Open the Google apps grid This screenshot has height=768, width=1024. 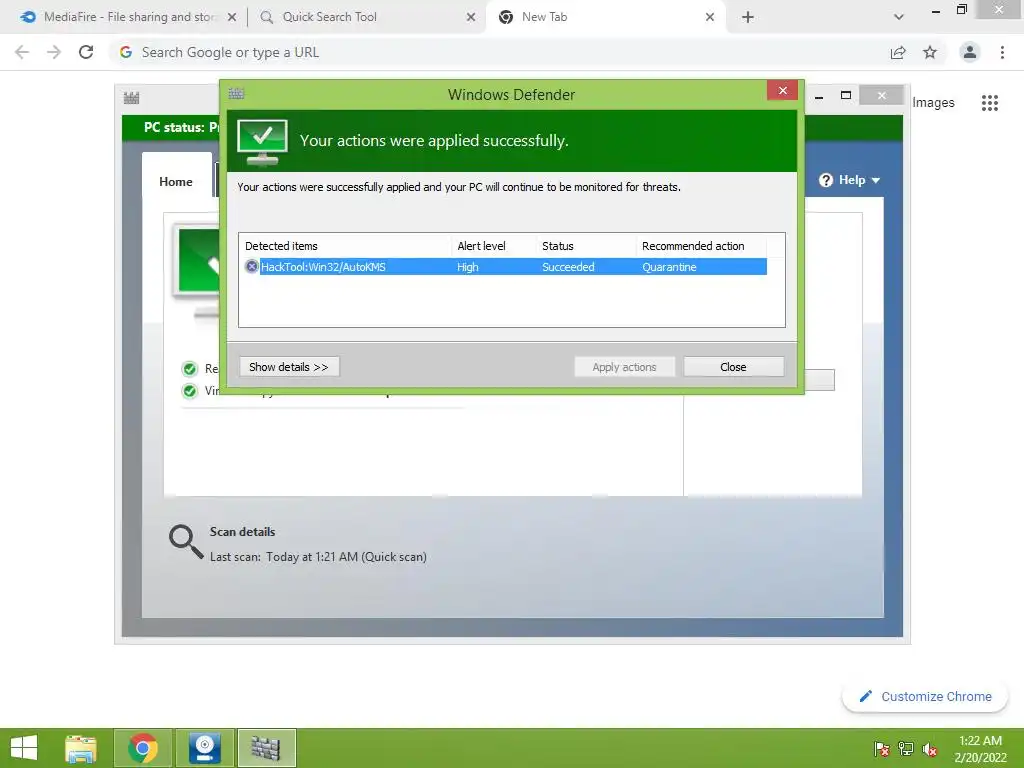(x=989, y=103)
